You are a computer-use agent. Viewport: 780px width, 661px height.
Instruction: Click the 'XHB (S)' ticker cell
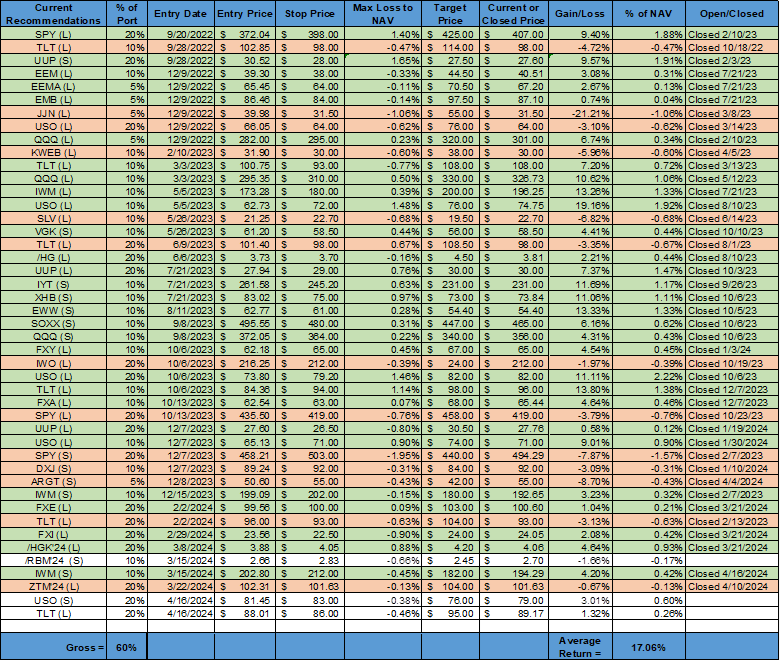pyautogui.click(x=53, y=297)
